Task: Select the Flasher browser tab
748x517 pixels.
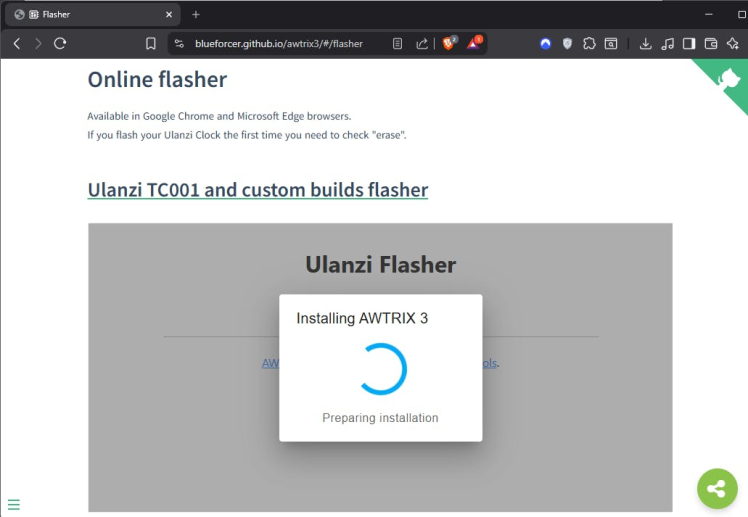Action: click(93, 15)
